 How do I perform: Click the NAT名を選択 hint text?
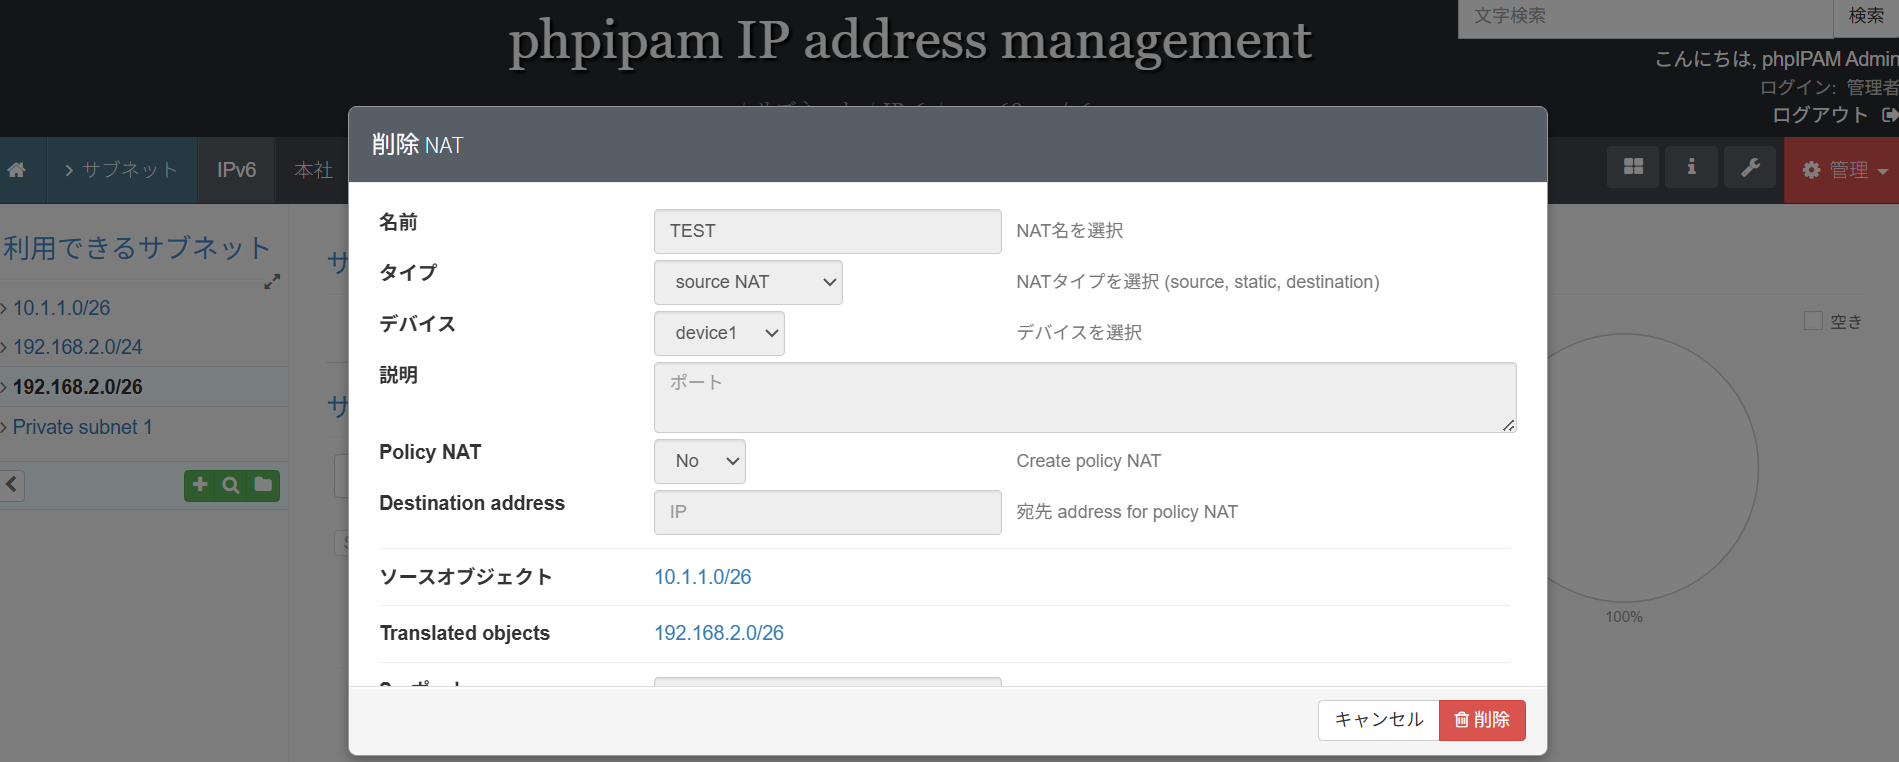tap(1069, 231)
